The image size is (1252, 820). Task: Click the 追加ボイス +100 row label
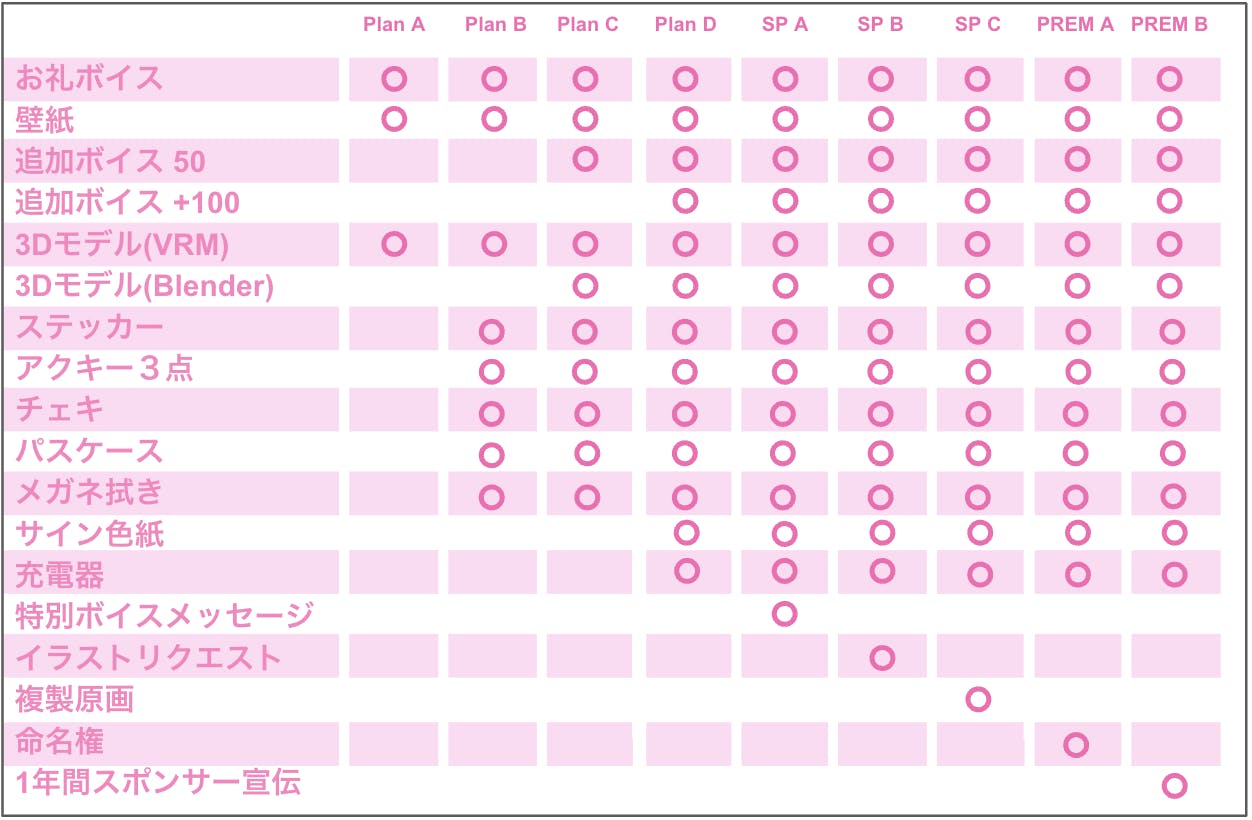pos(127,203)
